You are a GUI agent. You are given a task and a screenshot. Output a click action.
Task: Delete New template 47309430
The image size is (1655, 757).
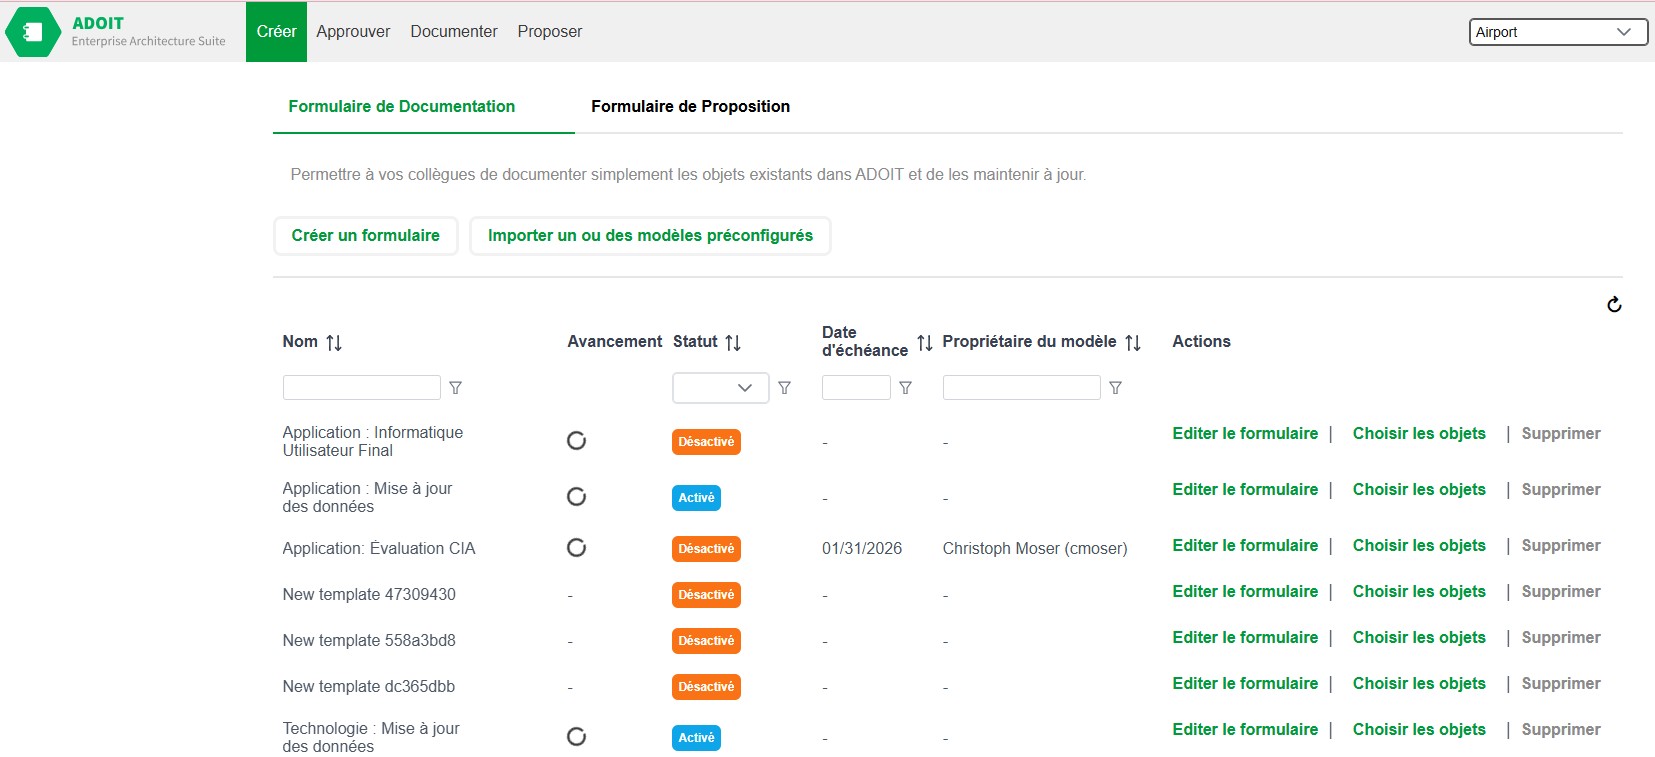tap(1561, 592)
